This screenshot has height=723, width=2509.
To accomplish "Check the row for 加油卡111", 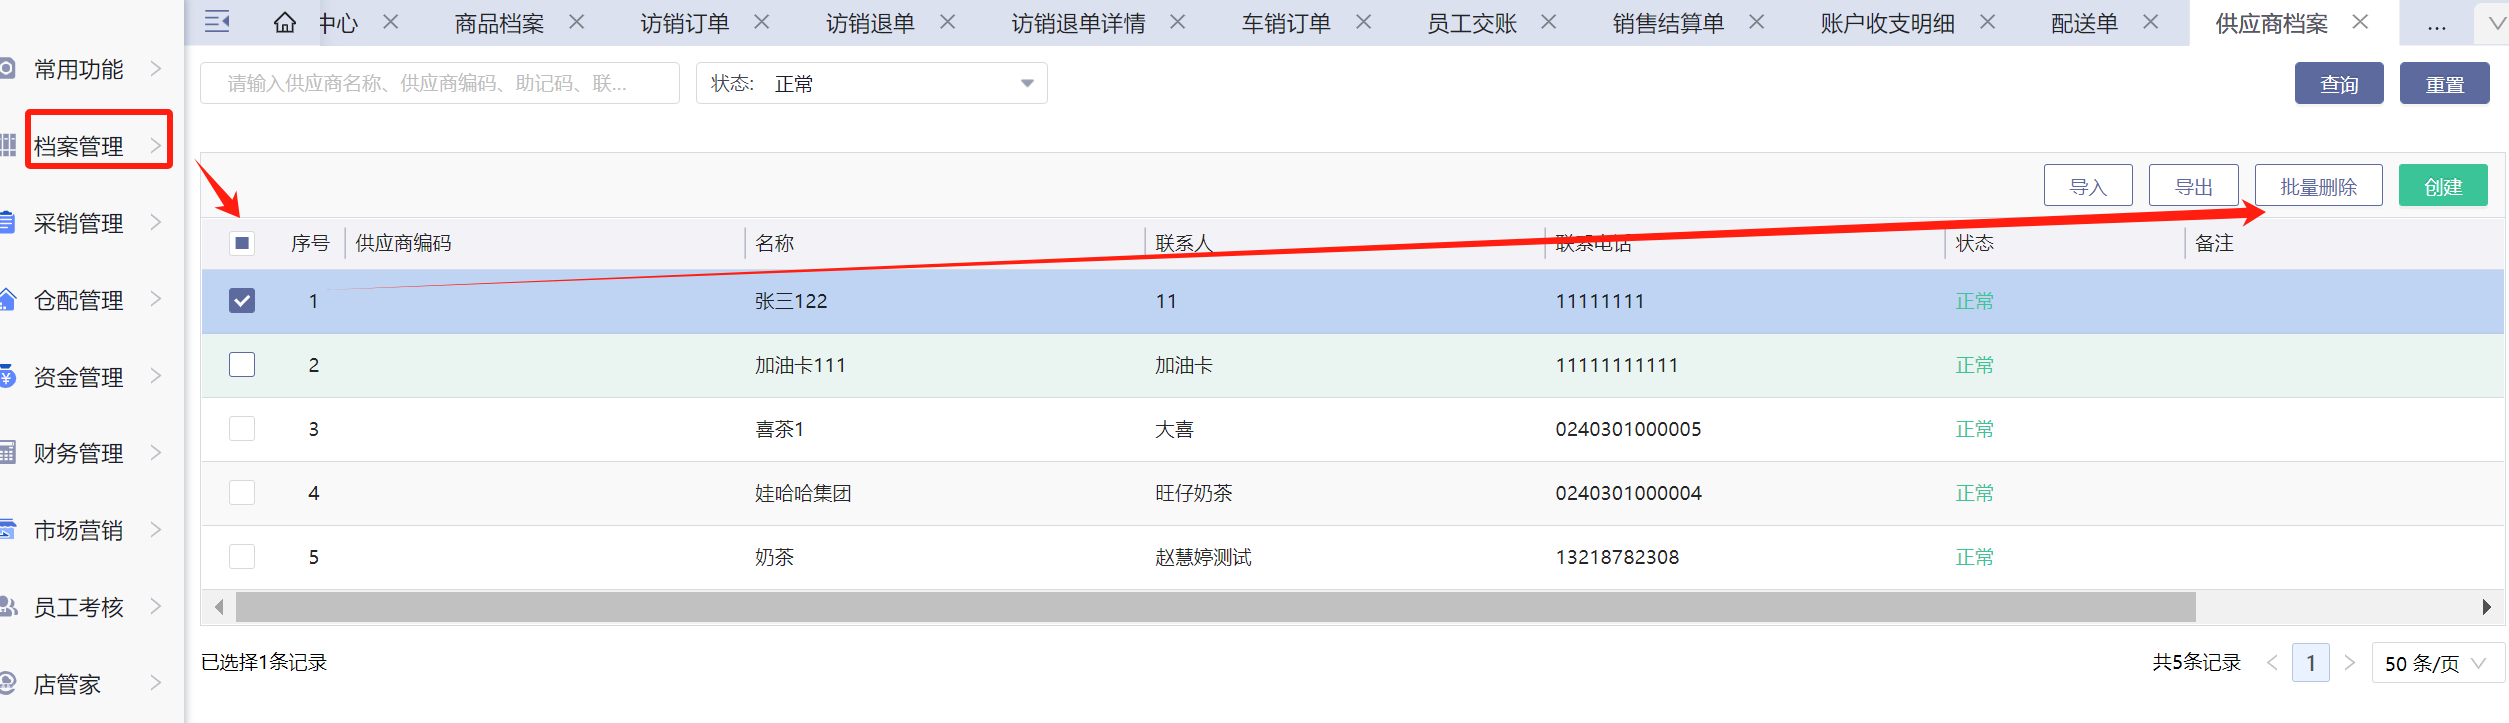I will tap(242, 365).
